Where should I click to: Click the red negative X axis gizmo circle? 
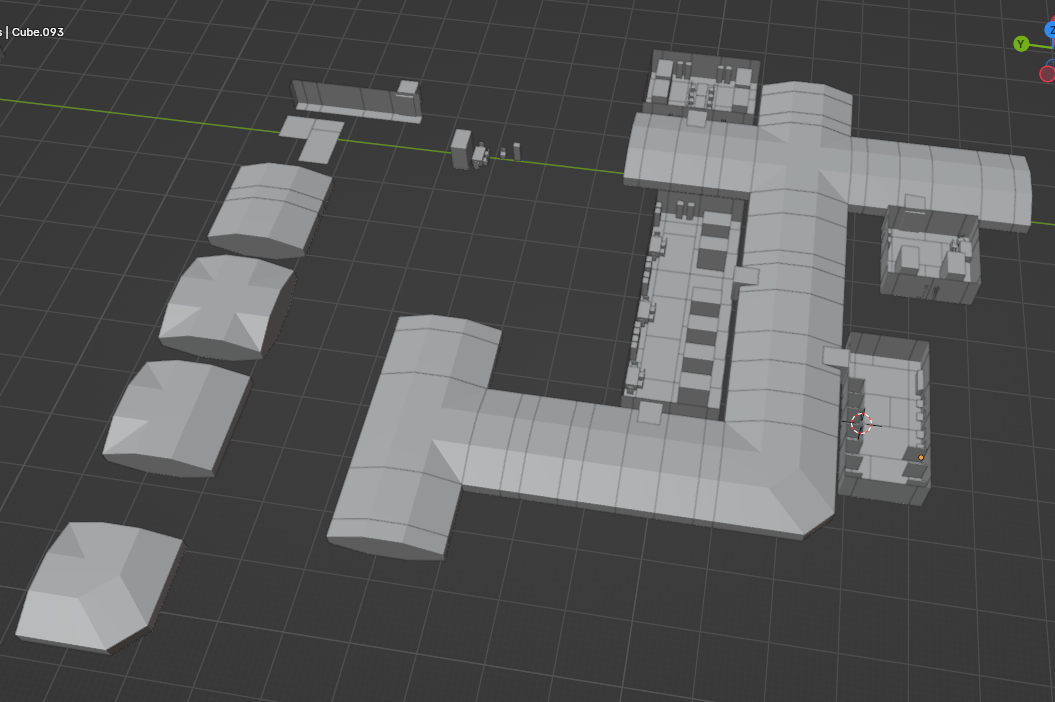point(1048,73)
